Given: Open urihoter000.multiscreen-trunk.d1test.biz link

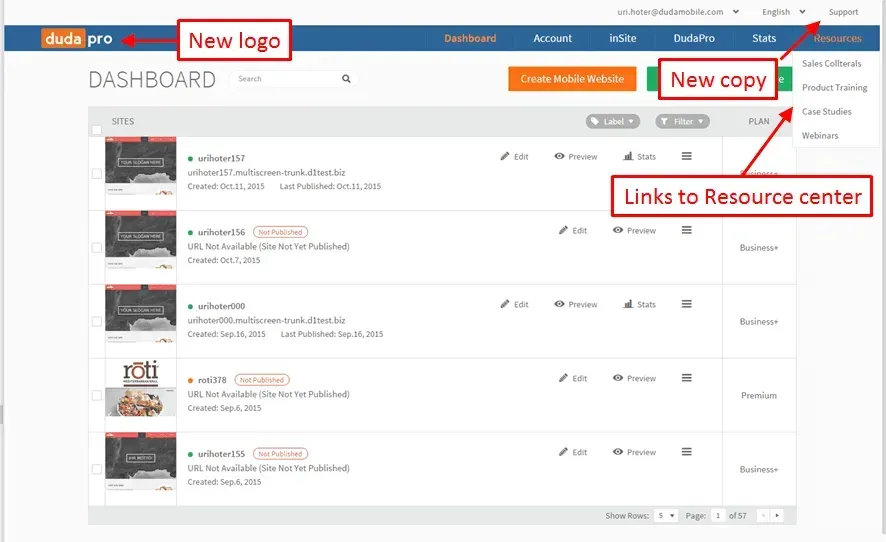Looking at the screenshot, I should click(266, 320).
